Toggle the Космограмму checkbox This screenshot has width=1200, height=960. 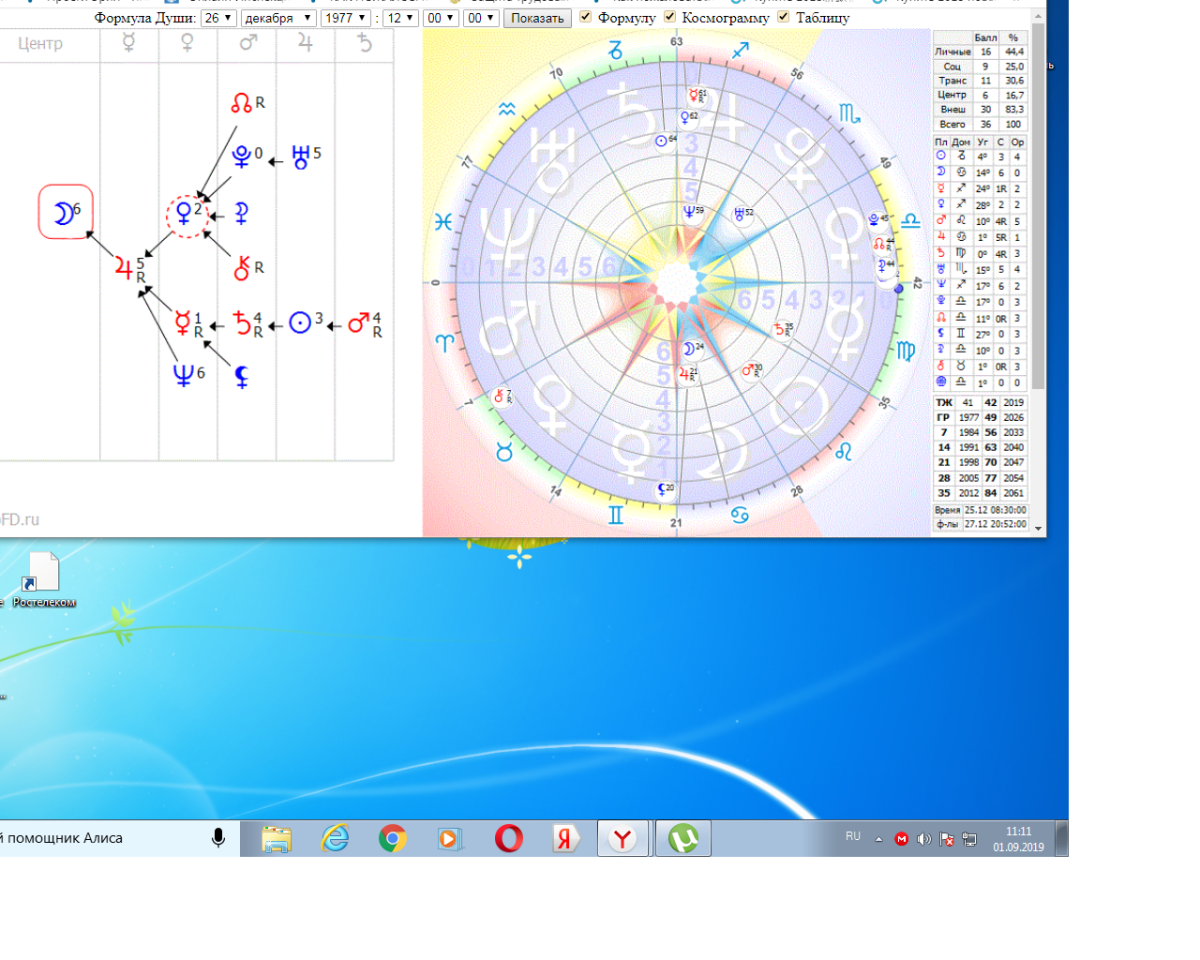pyautogui.click(x=670, y=17)
